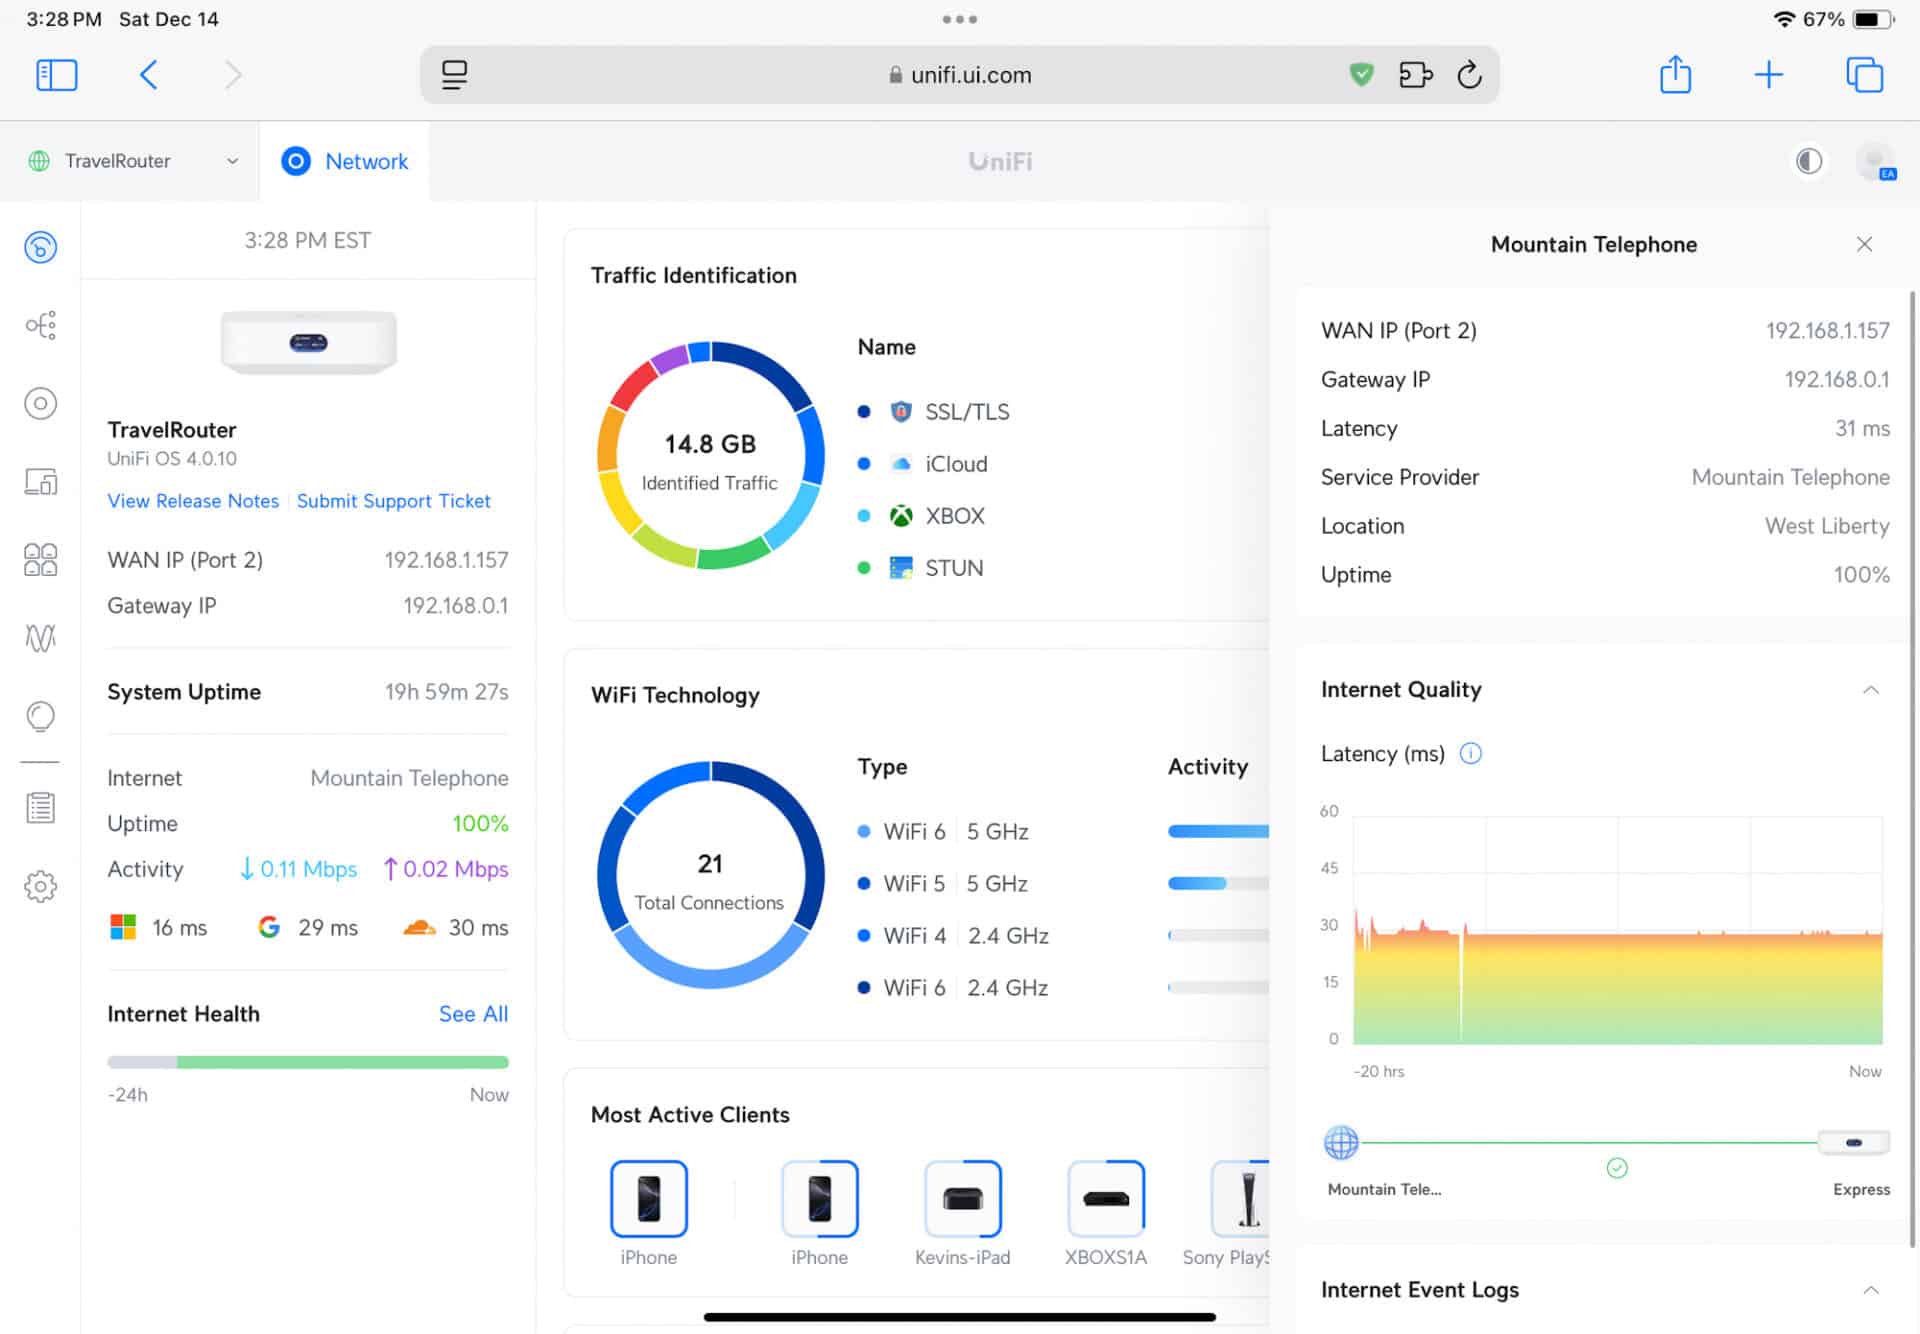Reload the unifi.ui.com page
Viewport: 1920px width, 1334px height.
tap(1469, 75)
